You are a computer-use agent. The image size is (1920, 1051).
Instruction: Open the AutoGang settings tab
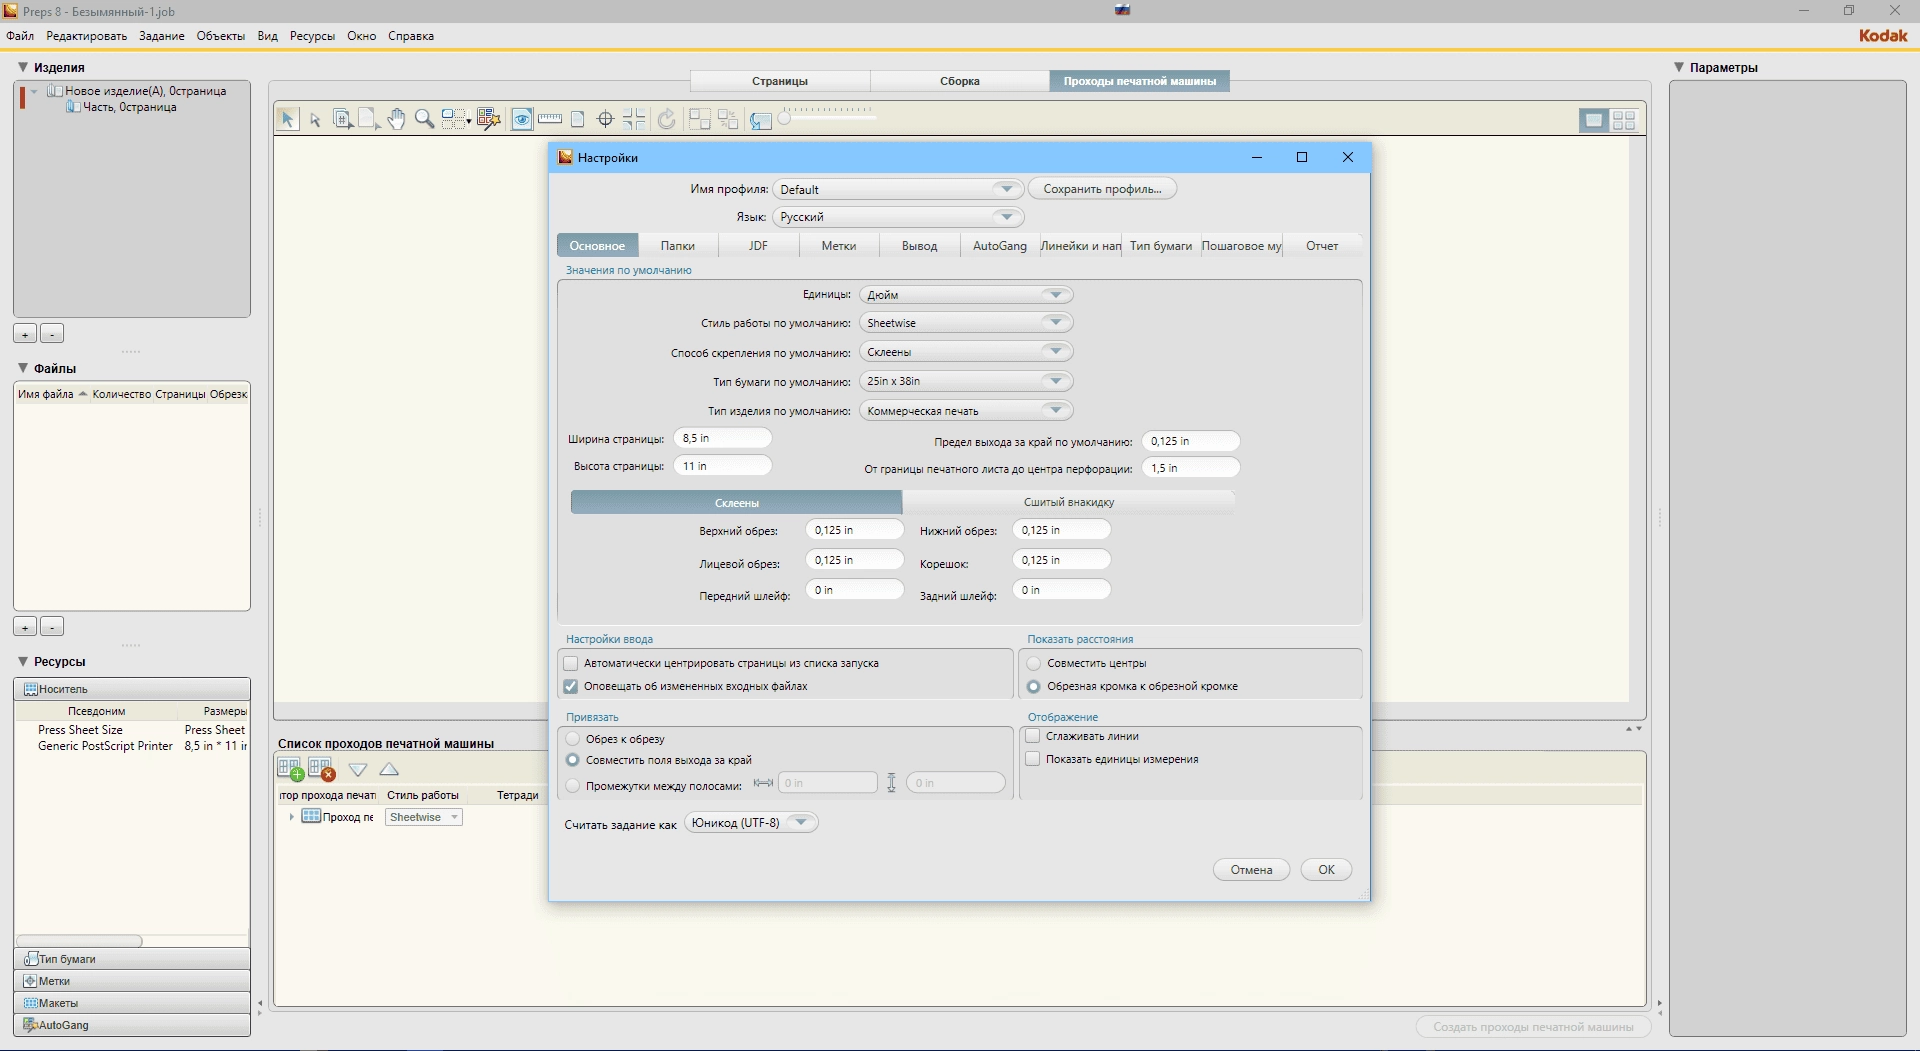pos(999,246)
